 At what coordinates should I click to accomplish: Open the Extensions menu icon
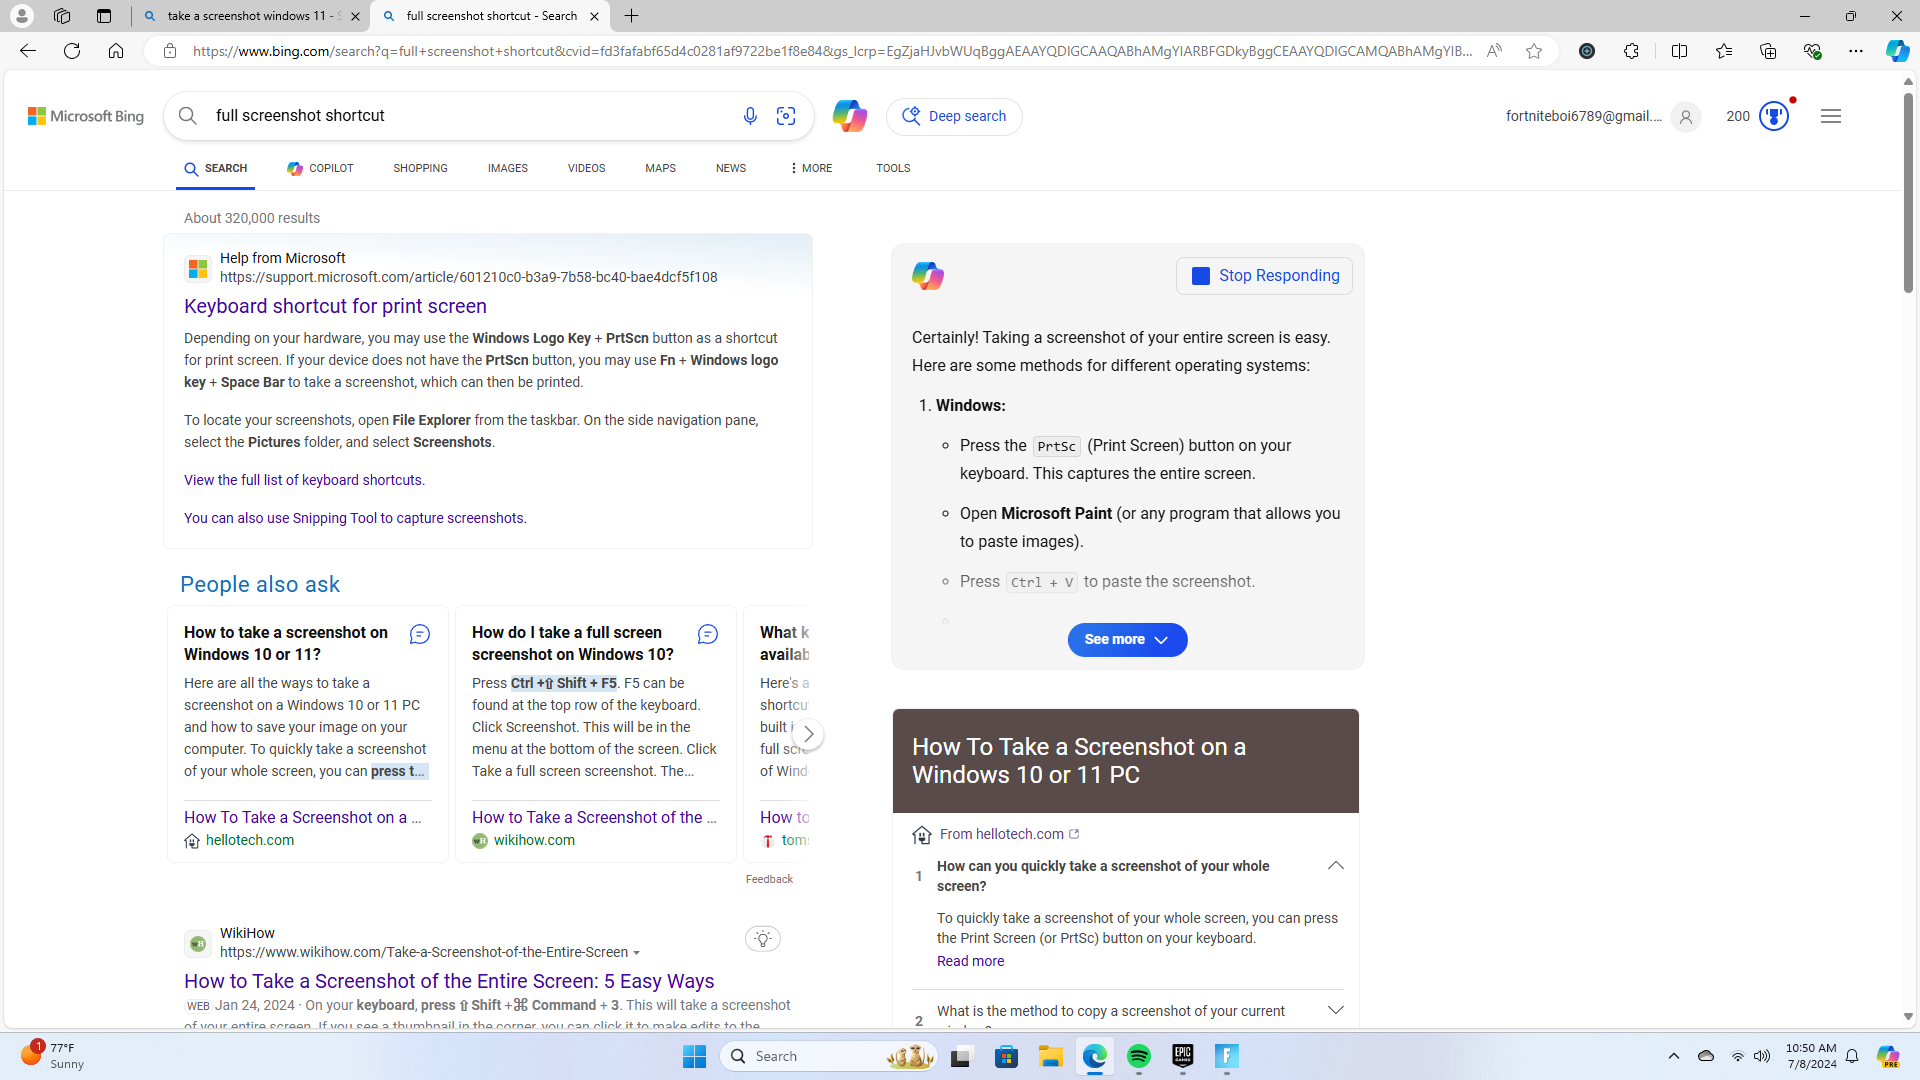coord(1631,51)
